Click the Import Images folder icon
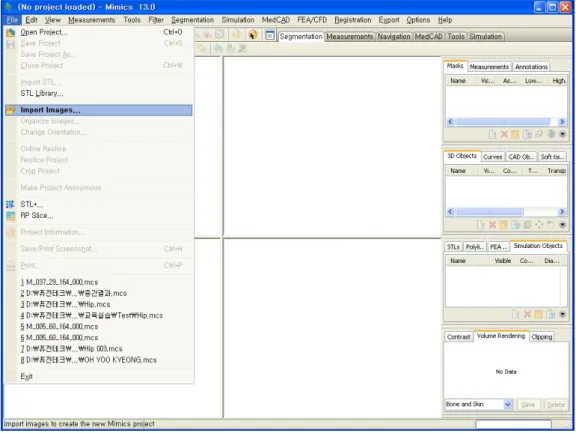Viewport: 576px width, 433px height. click(x=11, y=110)
